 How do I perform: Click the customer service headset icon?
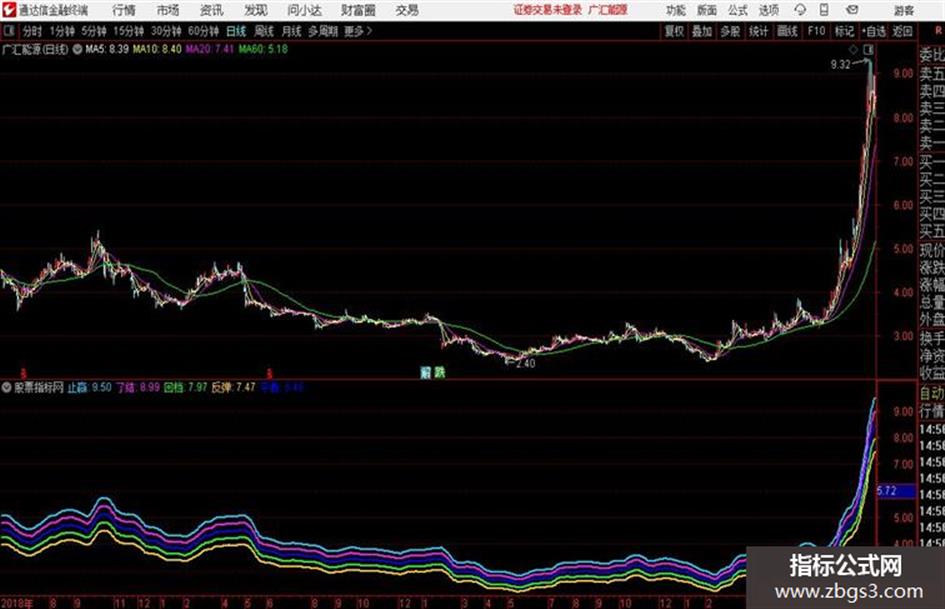click(x=800, y=10)
